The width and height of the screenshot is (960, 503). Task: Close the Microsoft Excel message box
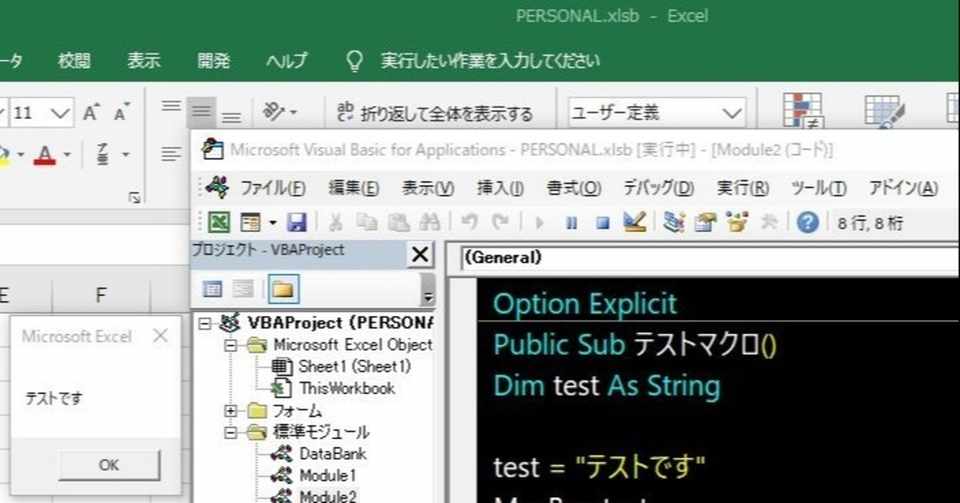[160, 335]
